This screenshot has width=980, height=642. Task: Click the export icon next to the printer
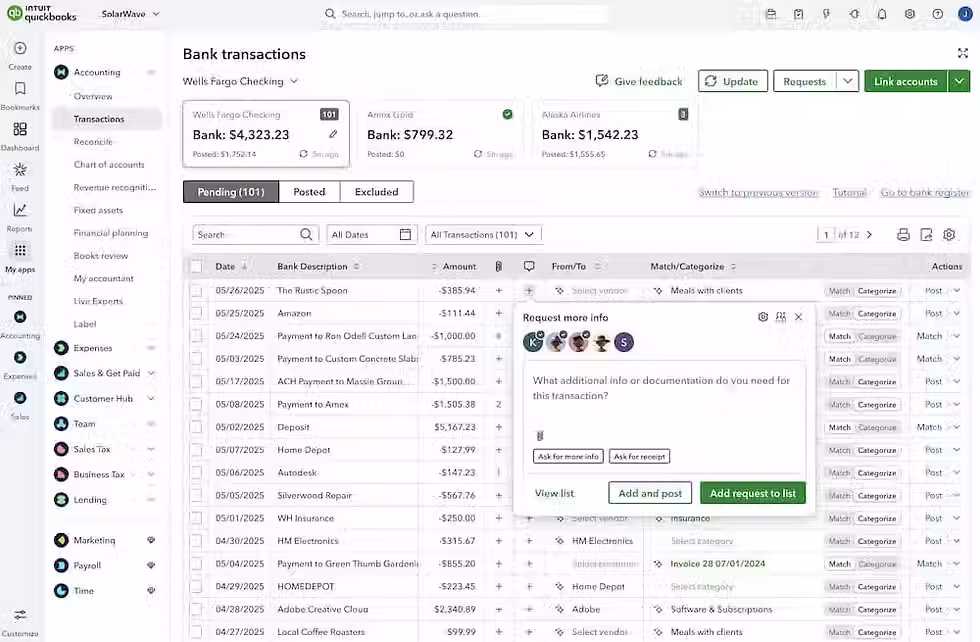(x=925, y=233)
